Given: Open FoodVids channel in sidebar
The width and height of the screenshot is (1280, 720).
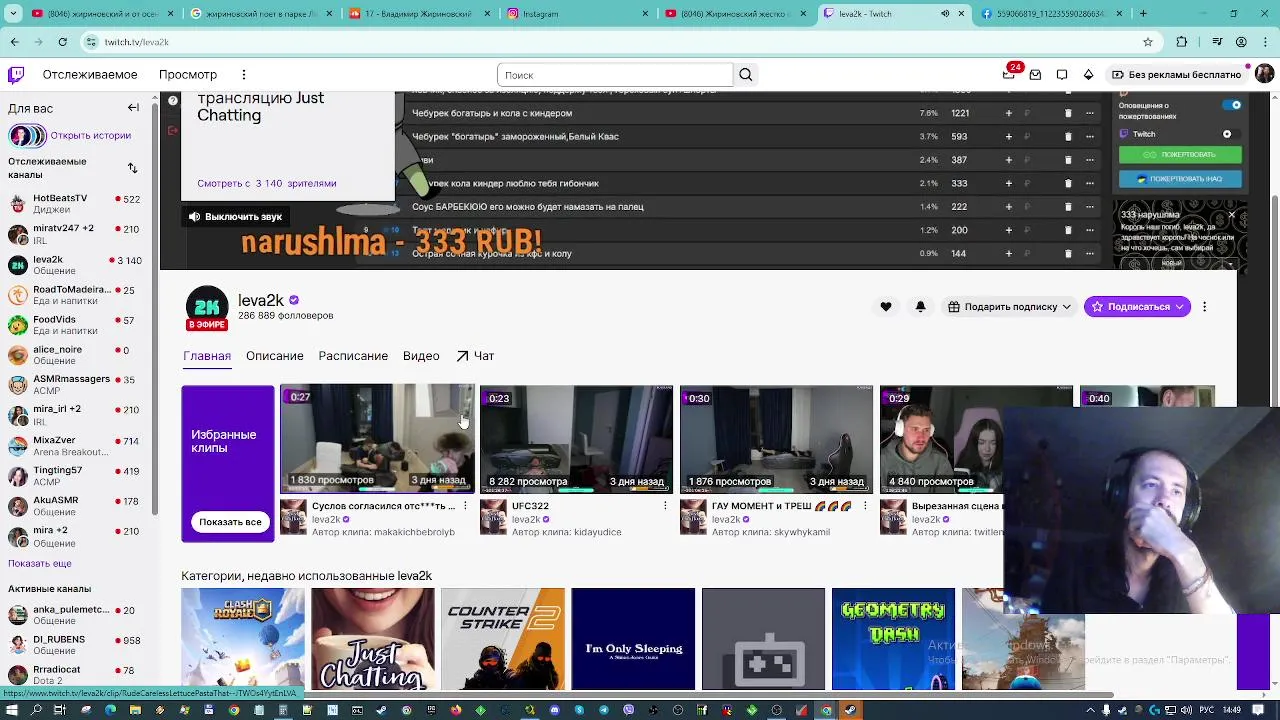Looking at the screenshot, I should point(75,325).
